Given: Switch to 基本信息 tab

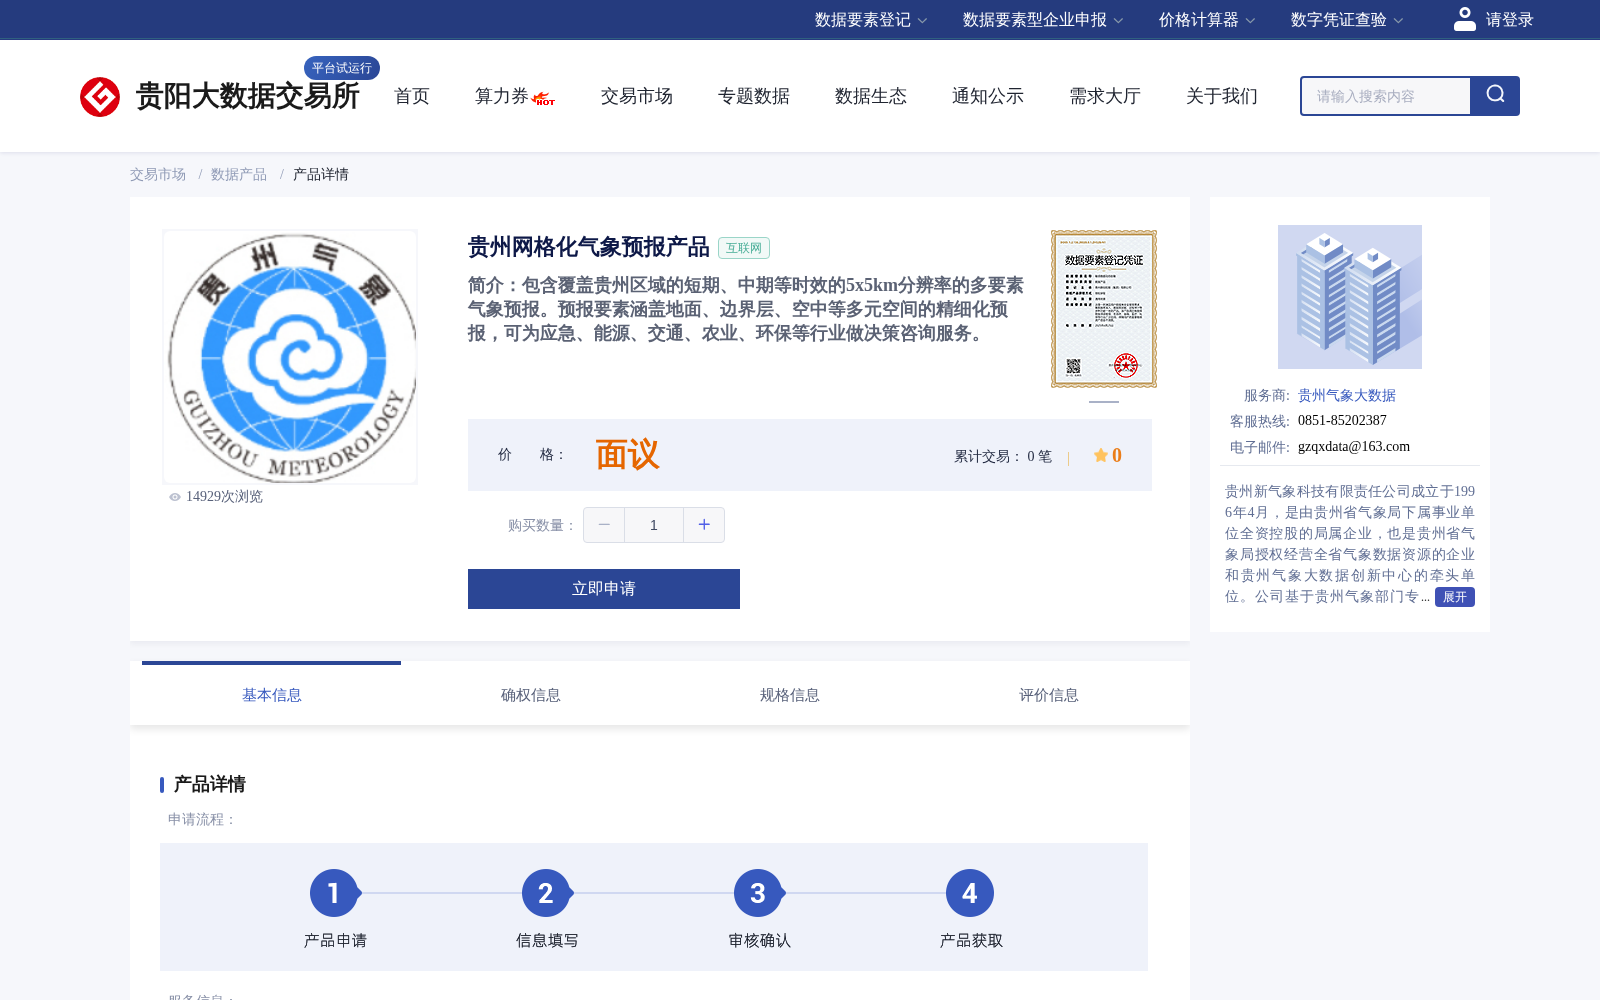Looking at the screenshot, I should pyautogui.click(x=271, y=695).
